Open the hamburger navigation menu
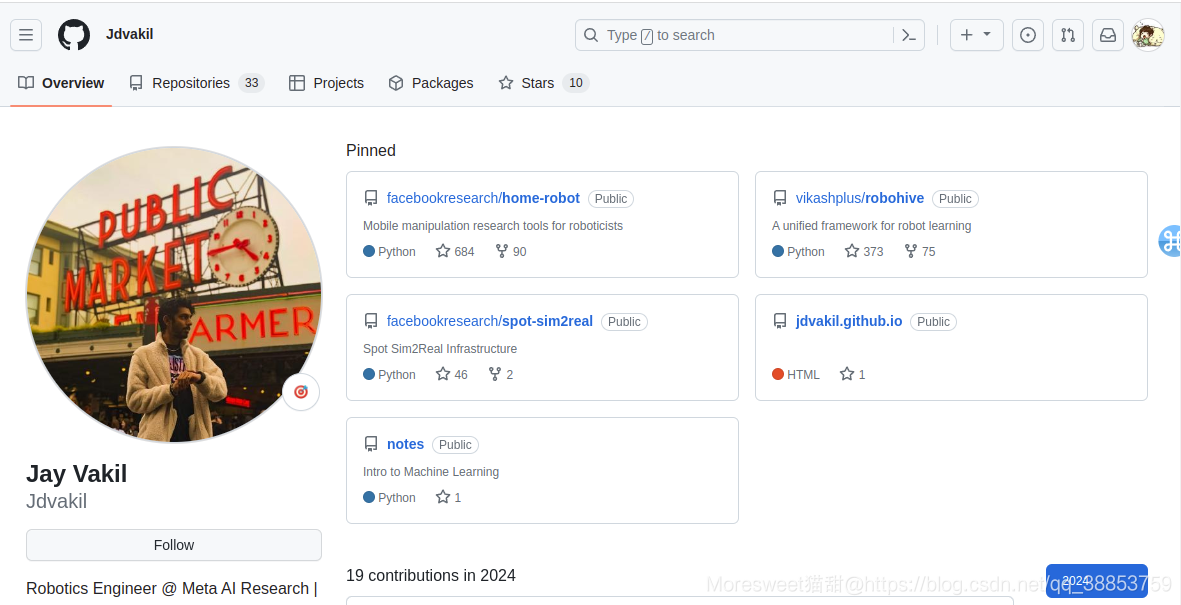Screen dimensions: 1181x605 click(26, 35)
